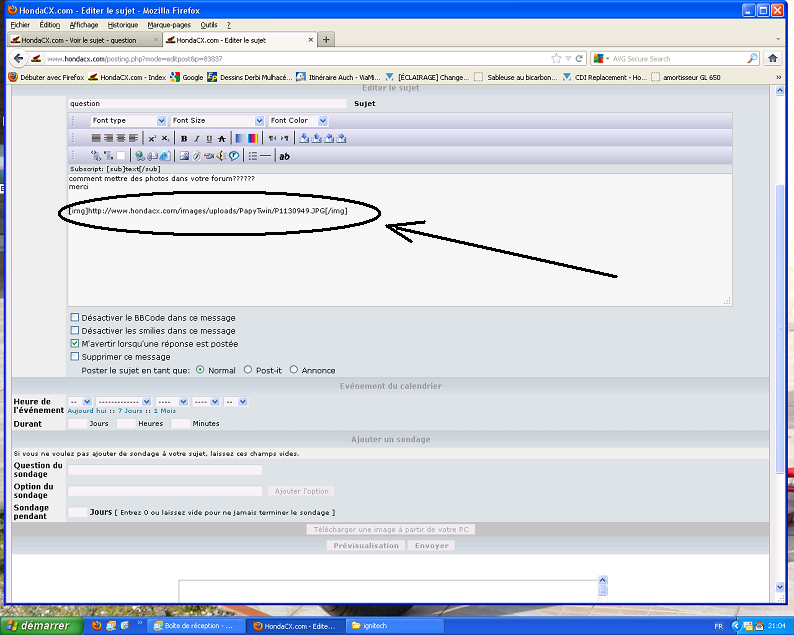Viewport: 794px width, 635px height.
Task: Open Édition menu
Action: pos(50,25)
